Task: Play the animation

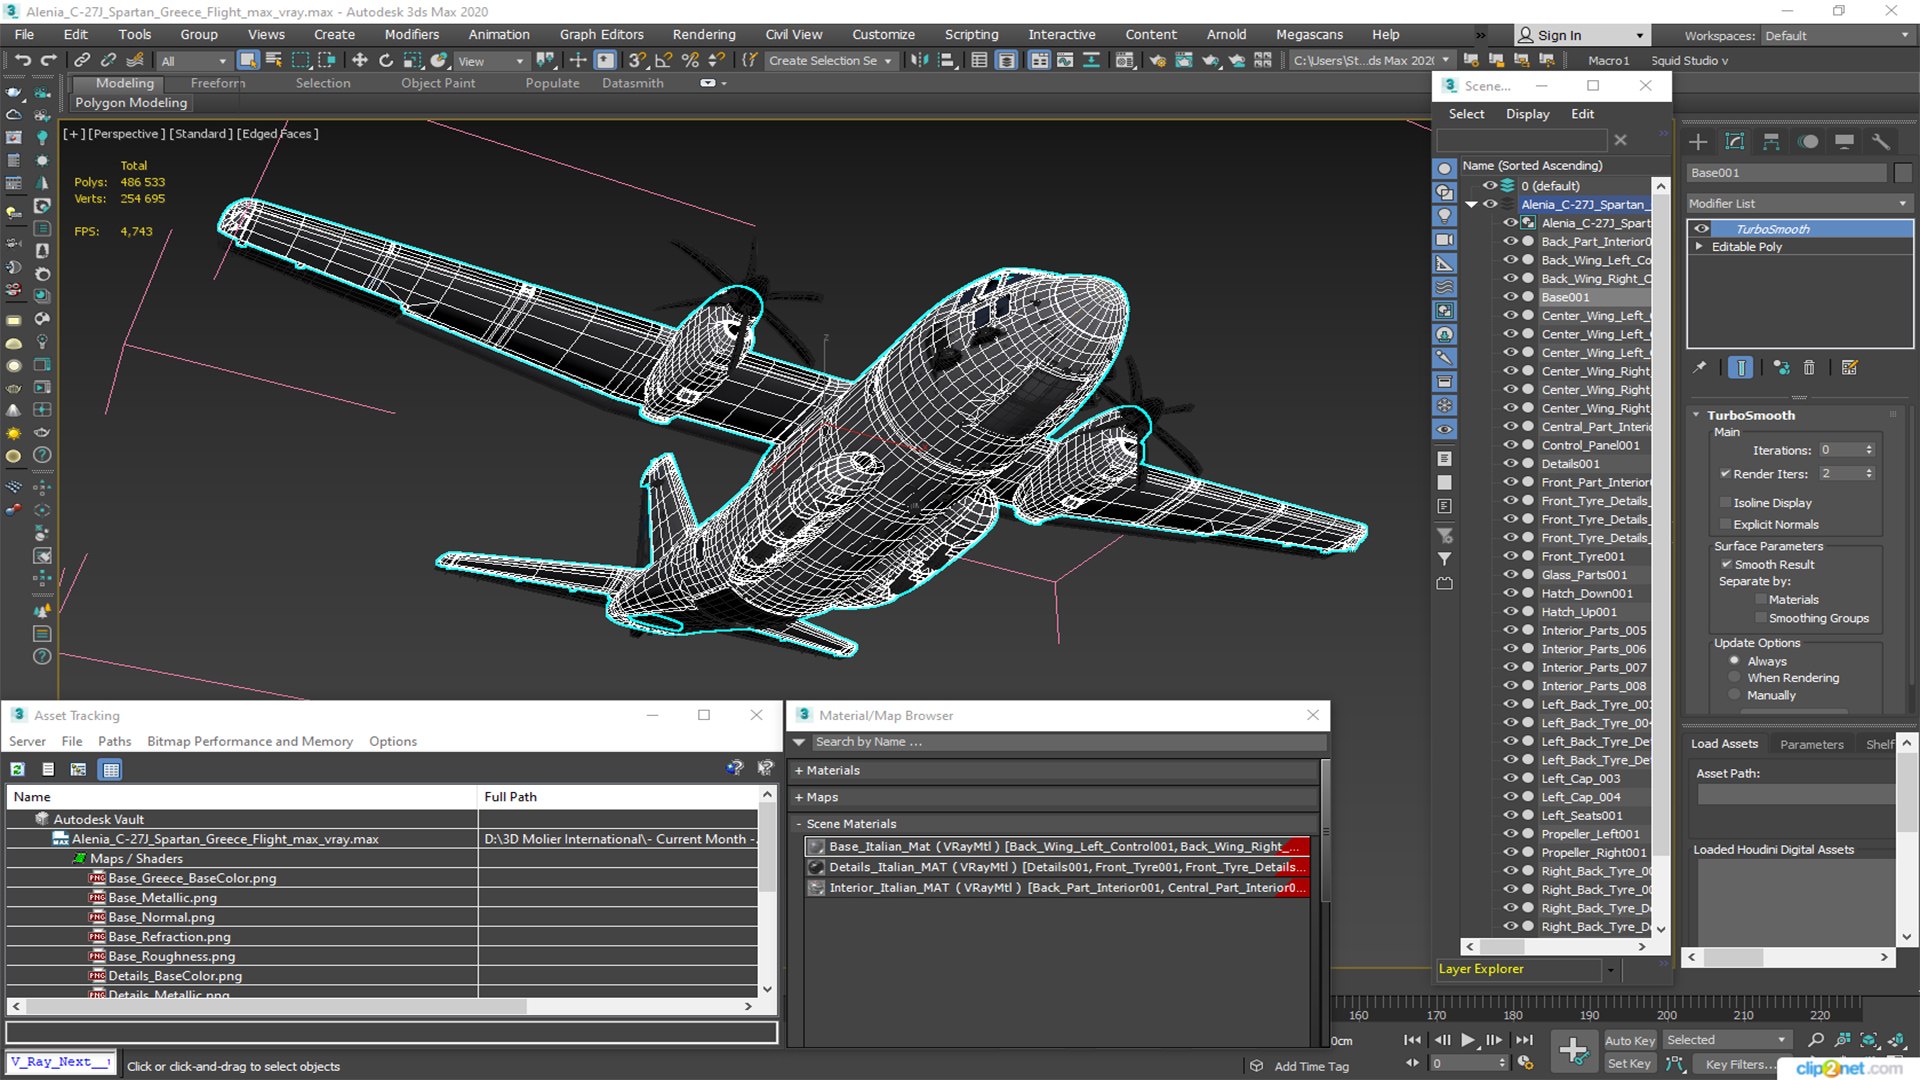Action: (x=1467, y=1040)
